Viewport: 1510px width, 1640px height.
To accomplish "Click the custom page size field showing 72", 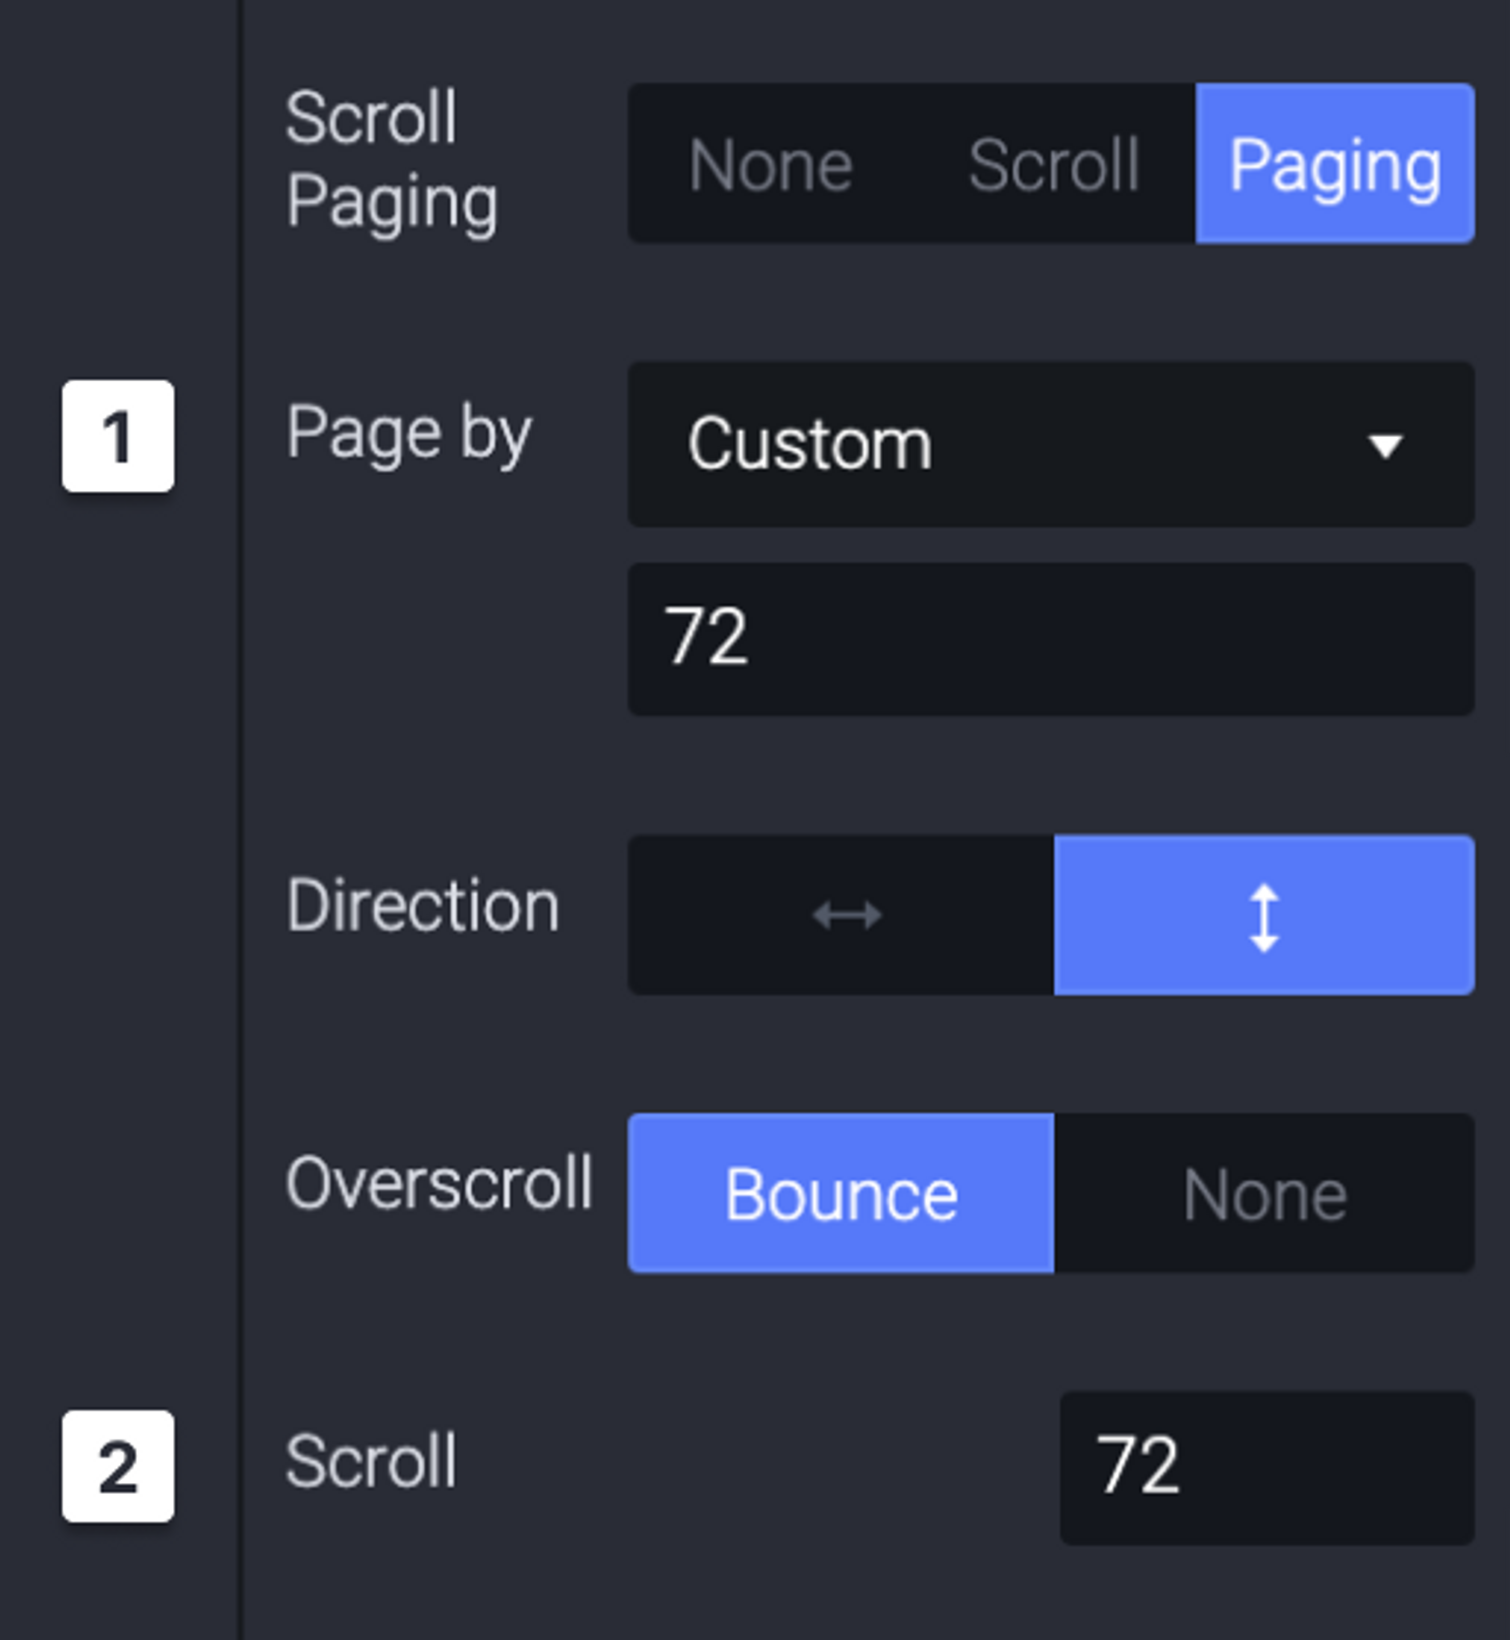I will (x=1051, y=639).
